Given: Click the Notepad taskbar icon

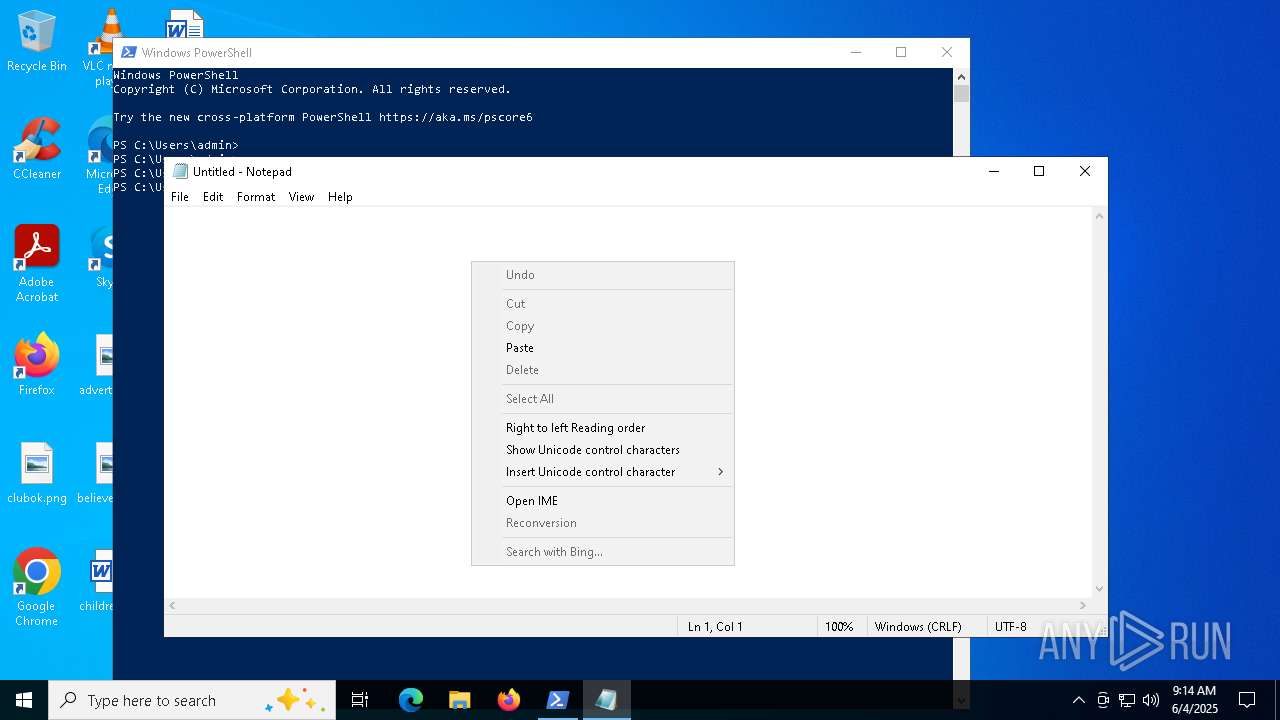Looking at the screenshot, I should (606, 700).
